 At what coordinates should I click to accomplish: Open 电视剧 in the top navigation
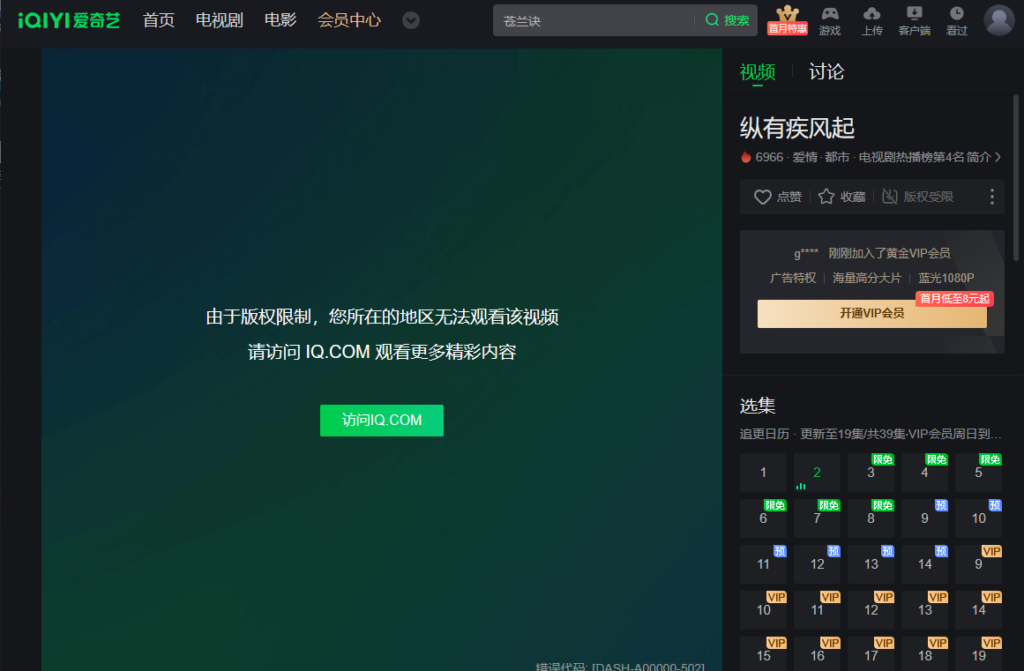coord(219,20)
